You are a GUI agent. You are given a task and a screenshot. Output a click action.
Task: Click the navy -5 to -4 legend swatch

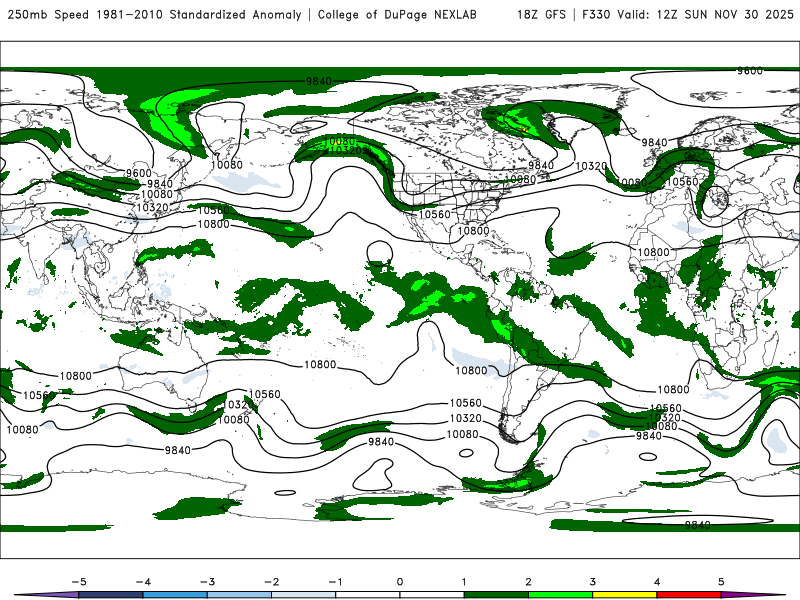tap(111, 595)
